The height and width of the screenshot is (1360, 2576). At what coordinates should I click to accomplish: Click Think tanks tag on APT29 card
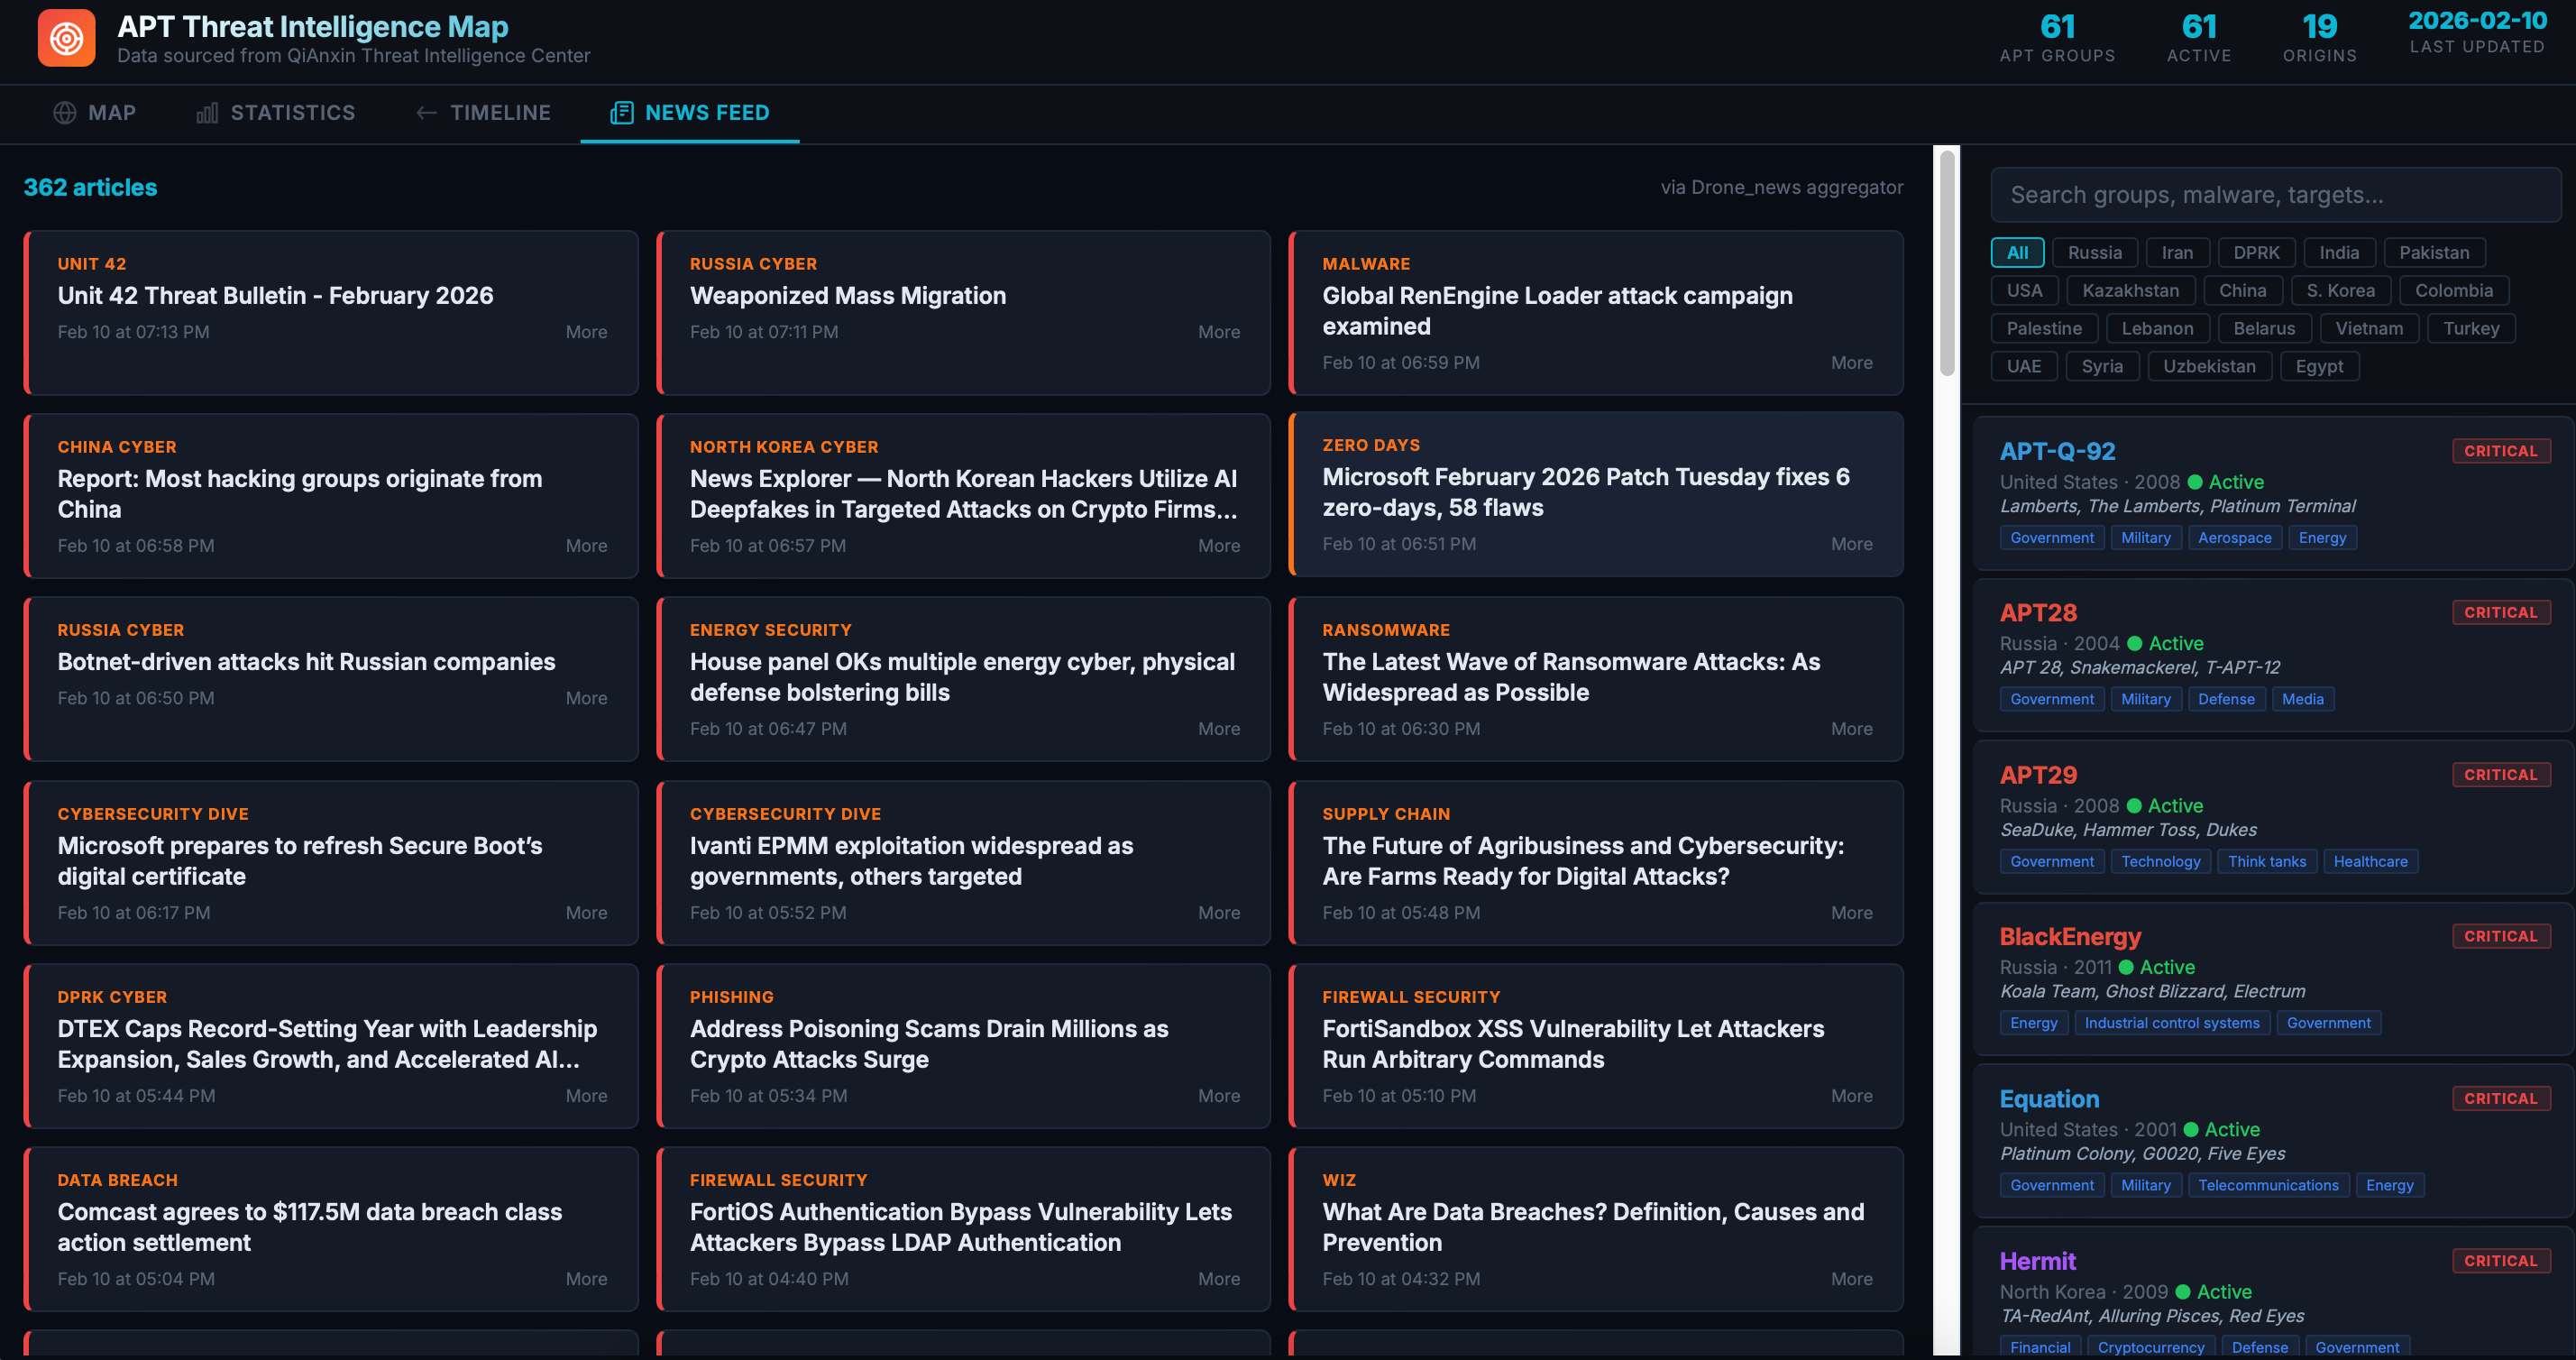click(x=2266, y=862)
